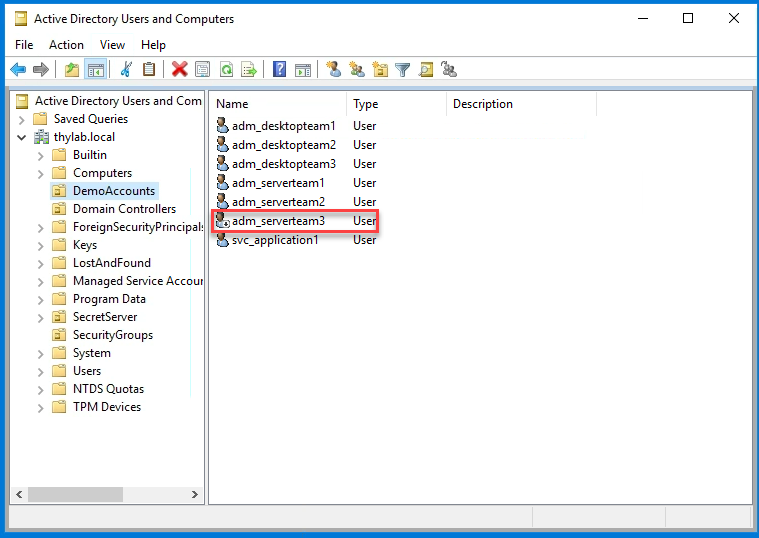The image size is (759, 538).
Task: Click the Create new group icon
Action: [357, 69]
